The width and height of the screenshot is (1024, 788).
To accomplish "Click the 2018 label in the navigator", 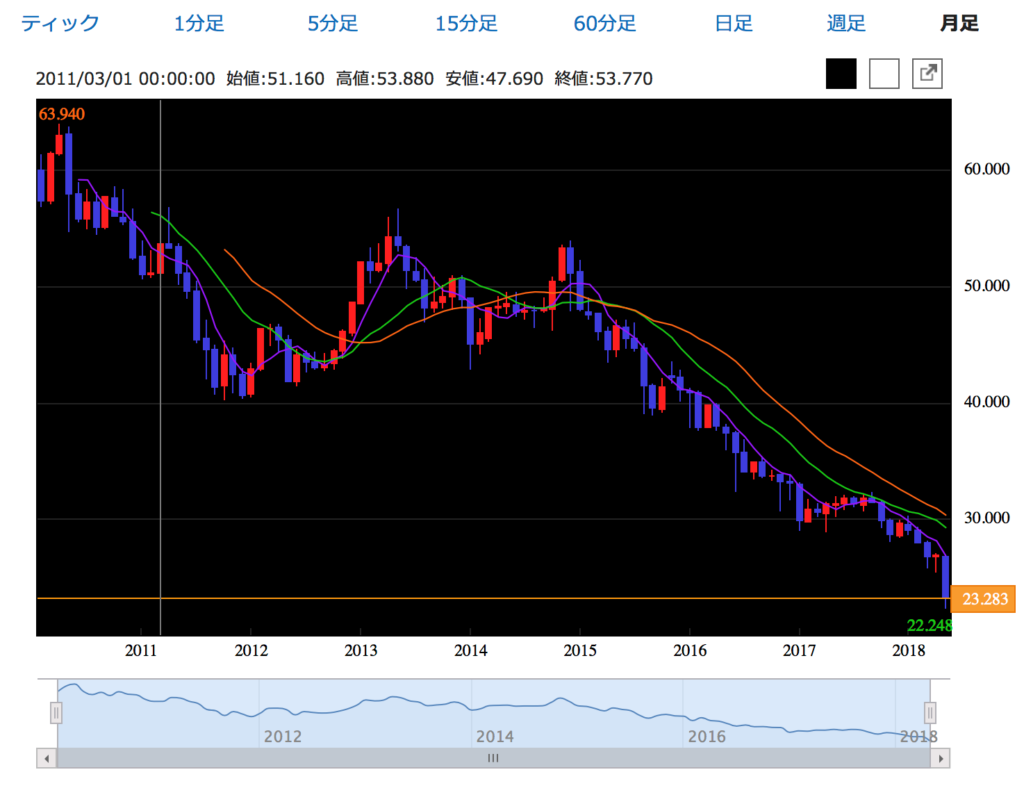I will click(918, 736).
